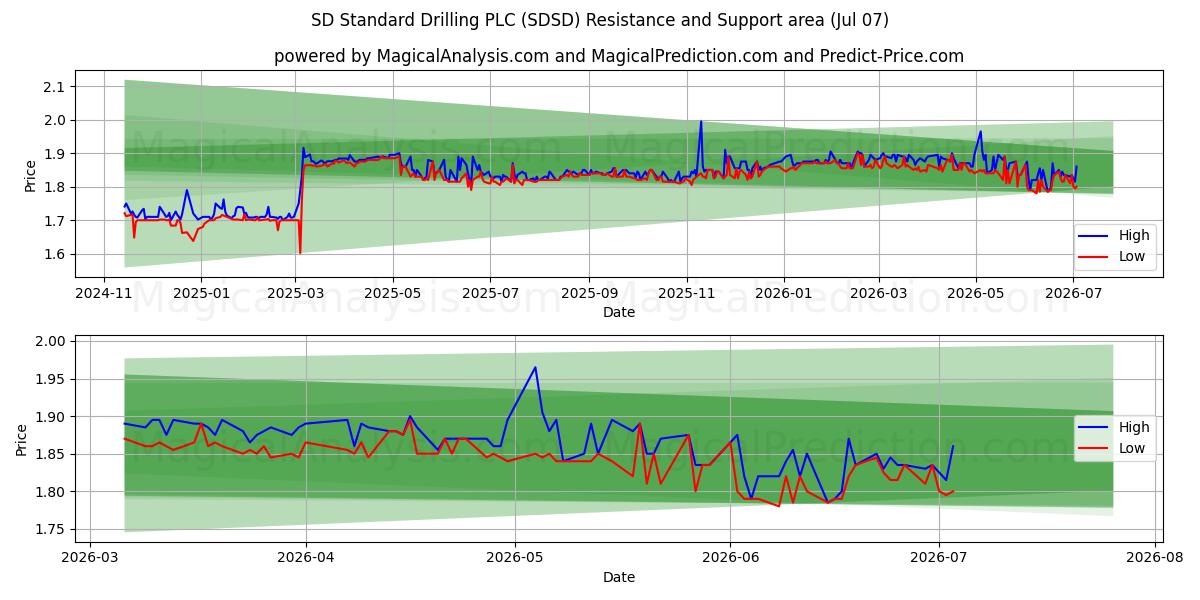The image size is (1200, 600).
Task: Click the '2025-07' label on the top chart x-axis
Action: 489,296
